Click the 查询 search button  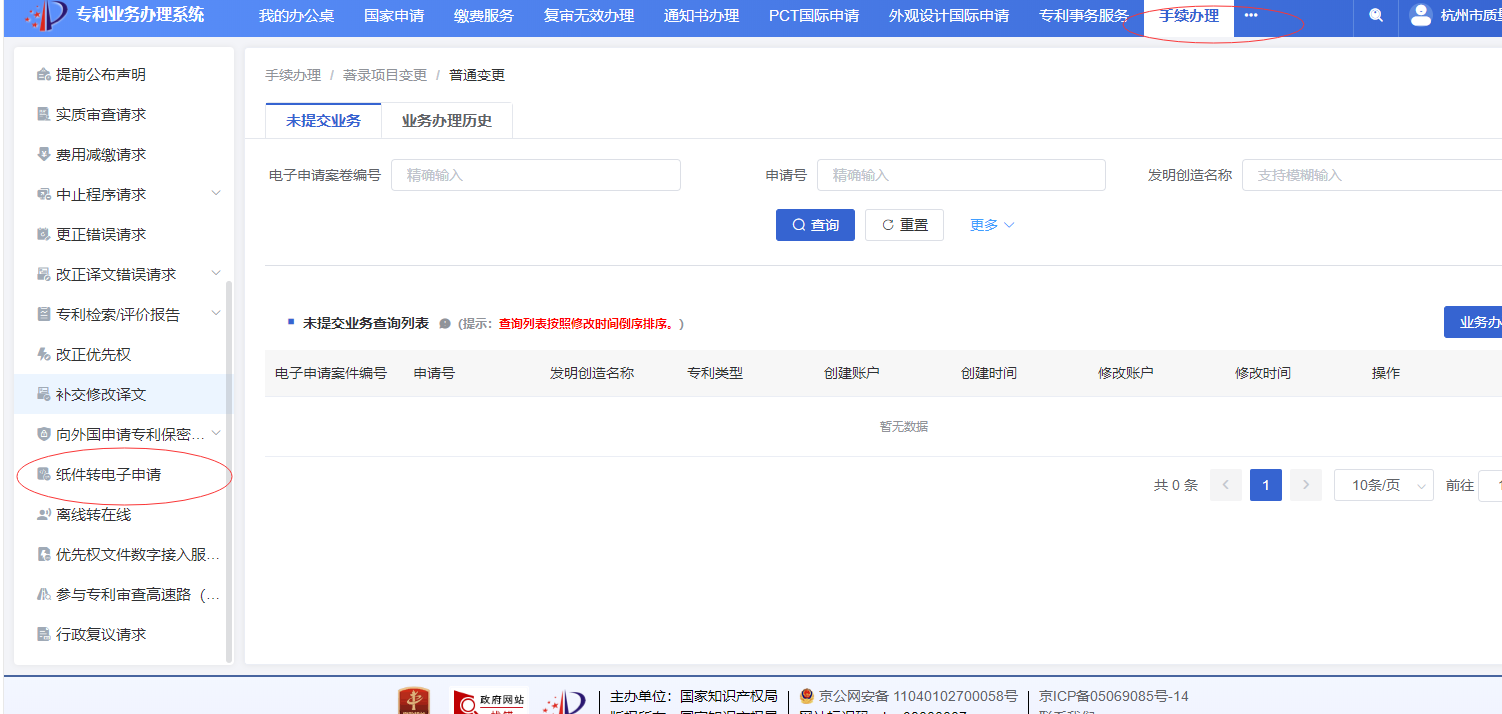click(x=815, y=225)
